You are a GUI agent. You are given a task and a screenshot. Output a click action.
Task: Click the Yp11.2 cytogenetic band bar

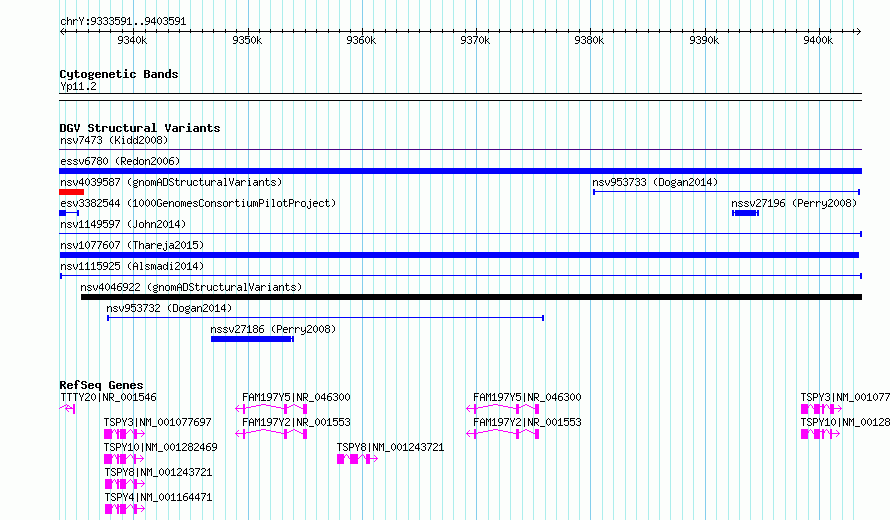(x=460, y=97)
